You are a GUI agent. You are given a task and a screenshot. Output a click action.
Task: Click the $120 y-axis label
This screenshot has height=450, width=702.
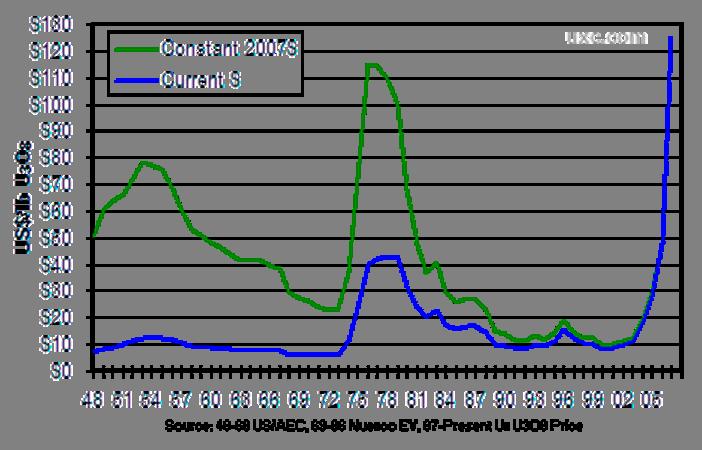click(x=51, y=52)
